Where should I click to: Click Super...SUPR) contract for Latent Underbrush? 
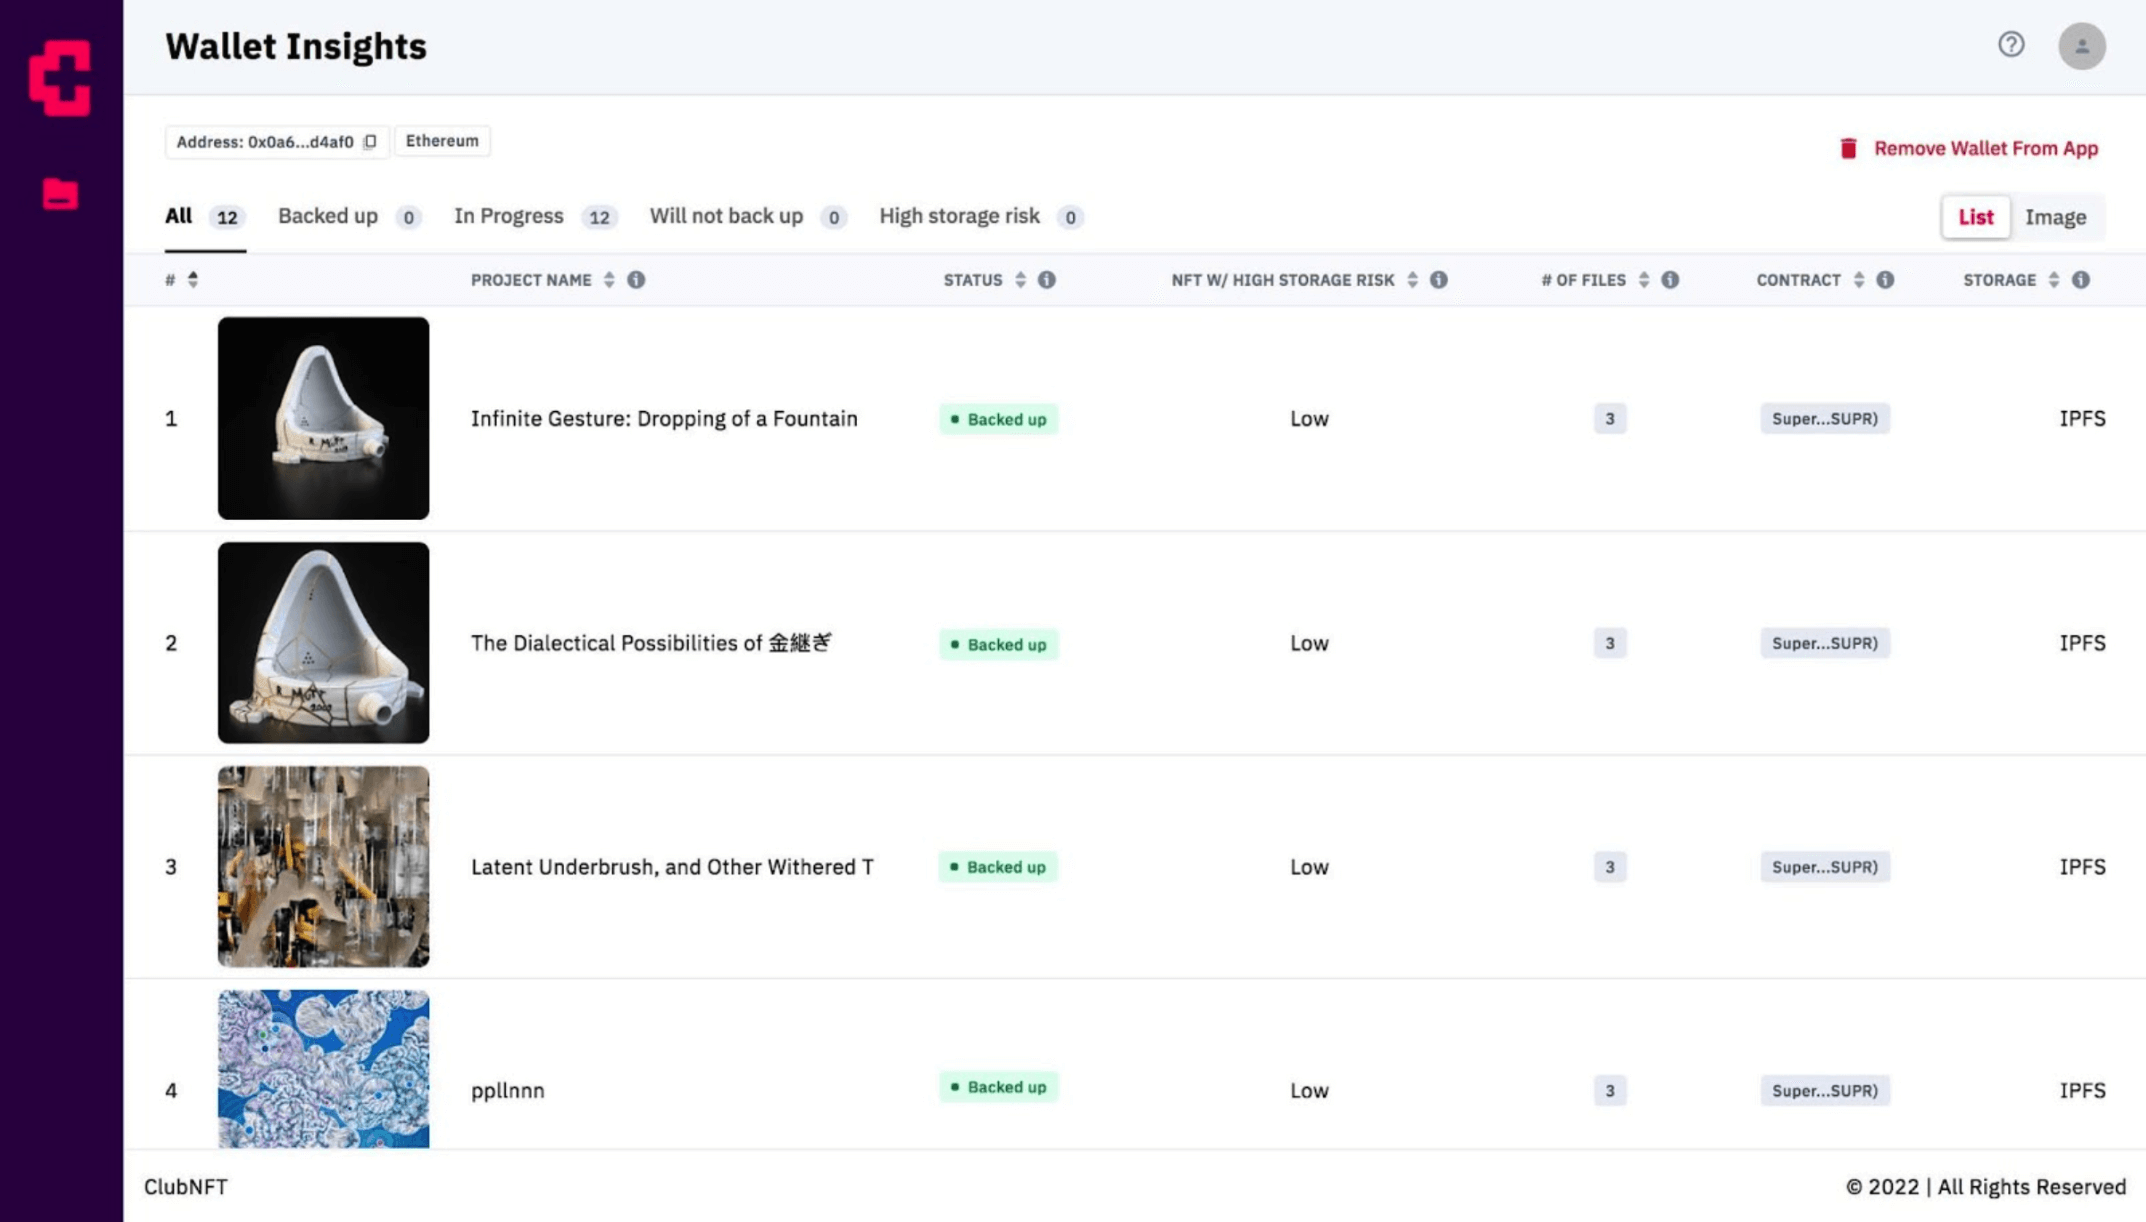coord(1825,867)
